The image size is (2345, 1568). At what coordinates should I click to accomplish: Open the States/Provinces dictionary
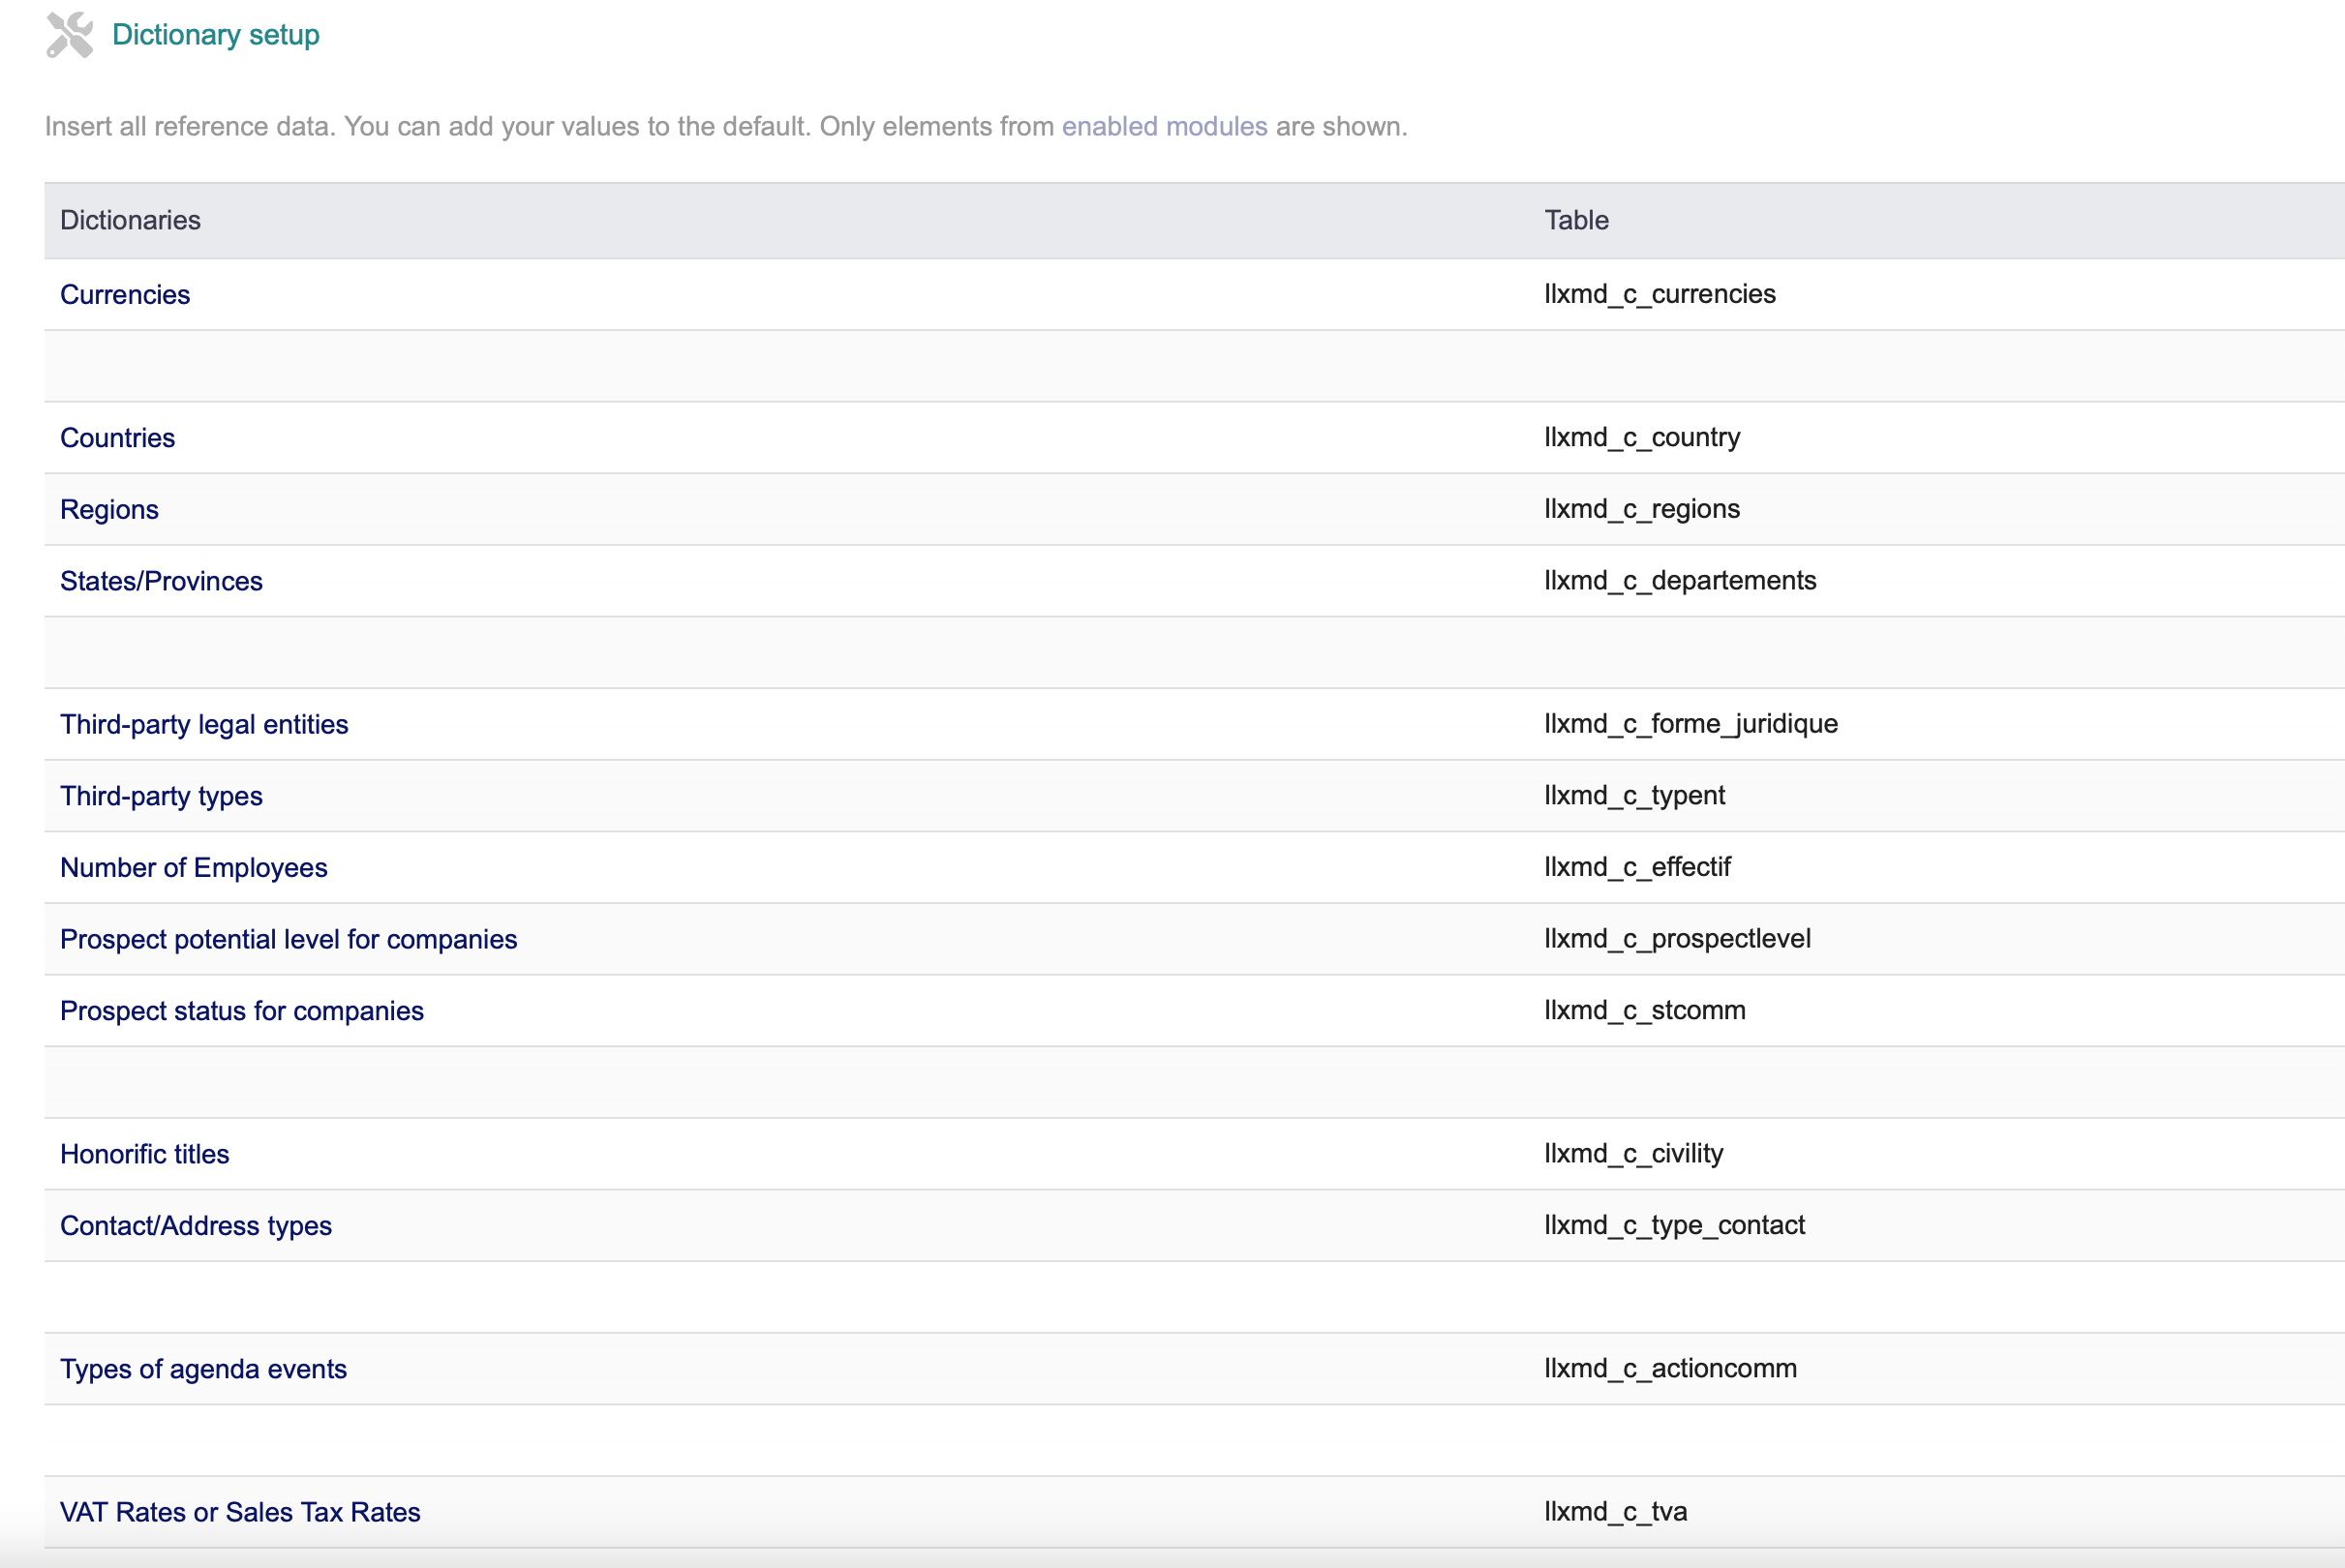pos(161,581)
